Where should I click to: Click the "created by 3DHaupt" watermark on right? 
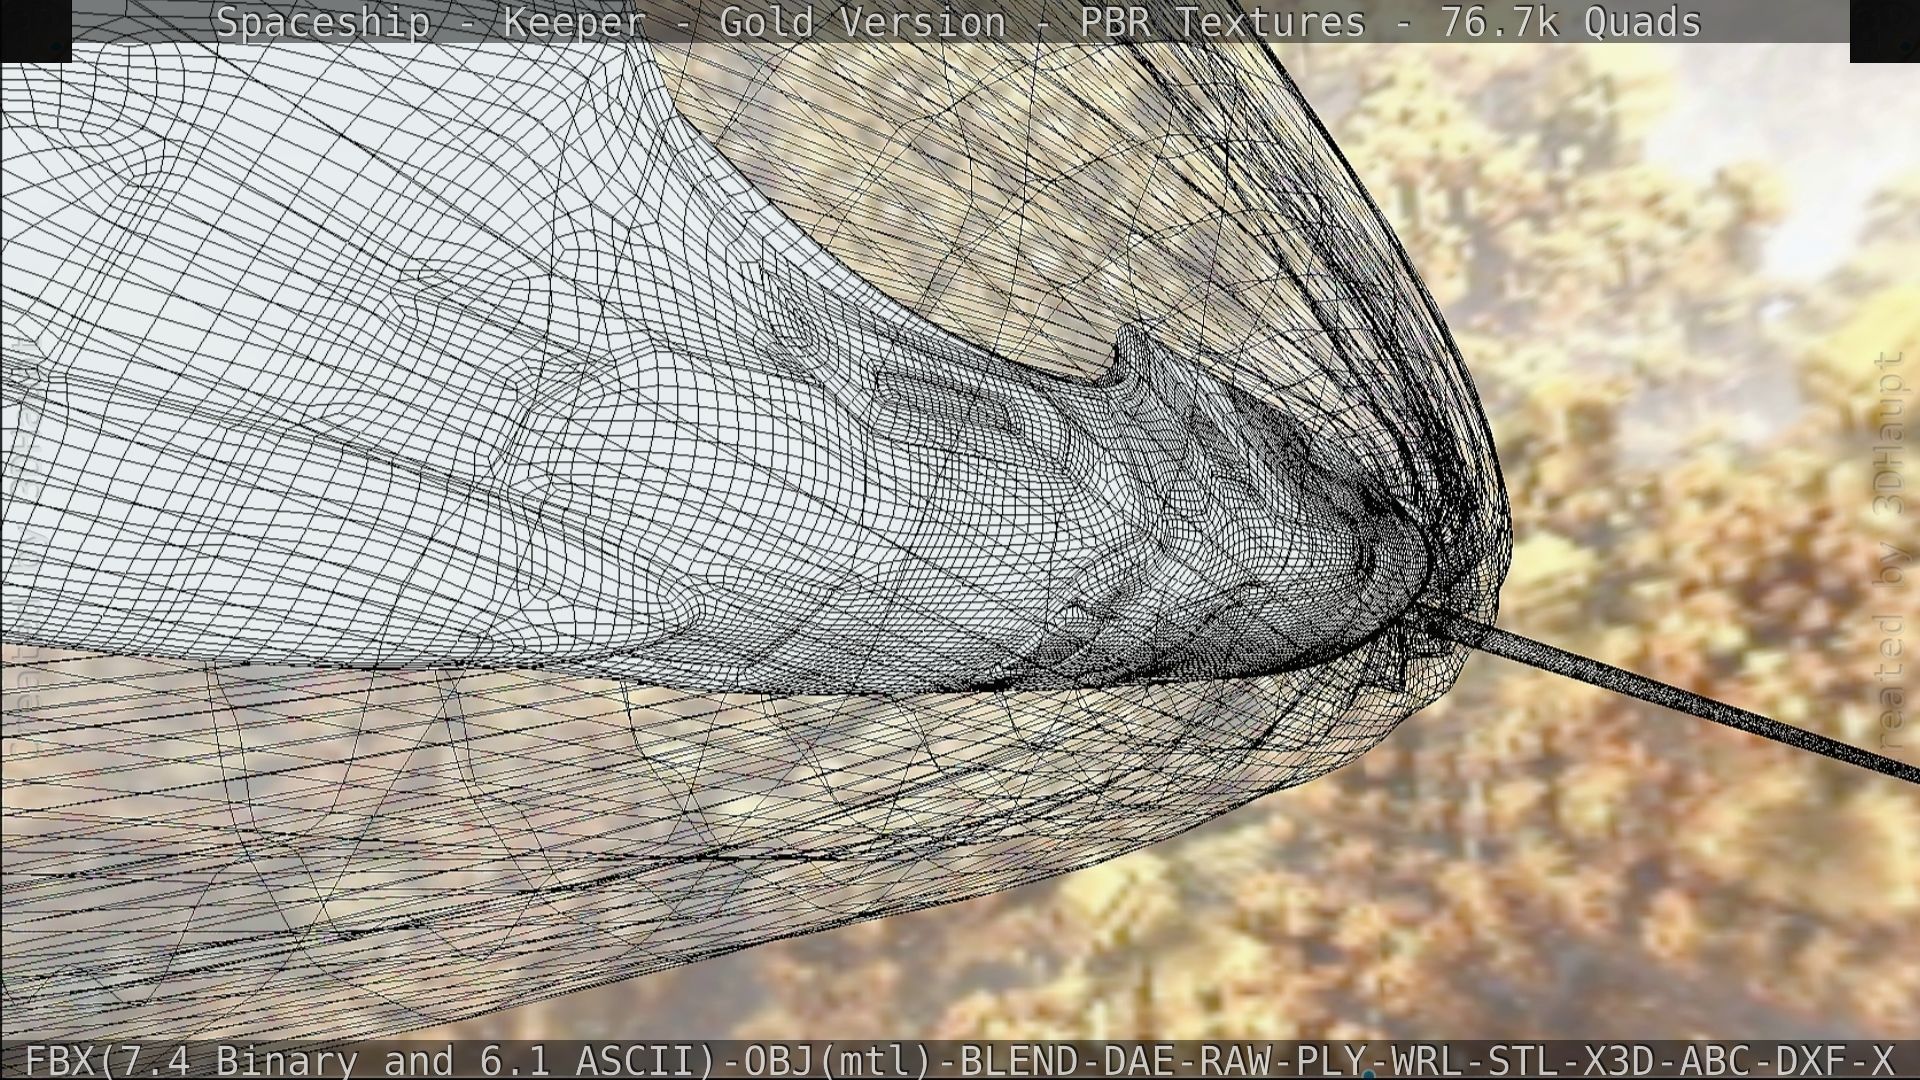point(1889,550)
